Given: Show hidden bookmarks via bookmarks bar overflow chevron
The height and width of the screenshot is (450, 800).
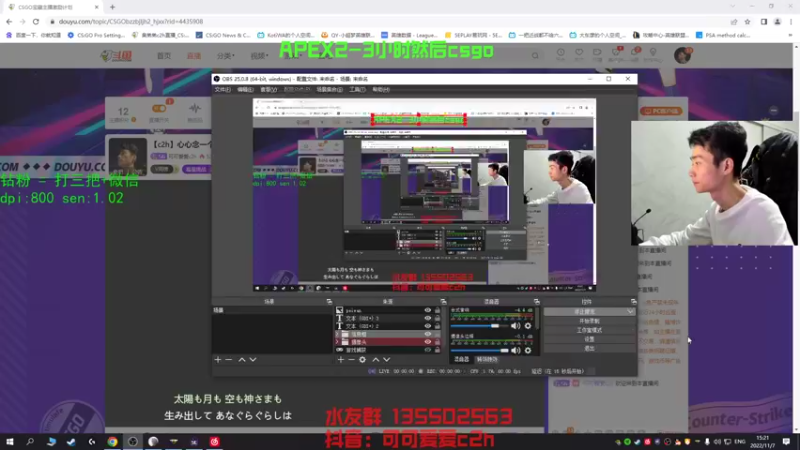Looking at the screenshot, I should [790, 35].
